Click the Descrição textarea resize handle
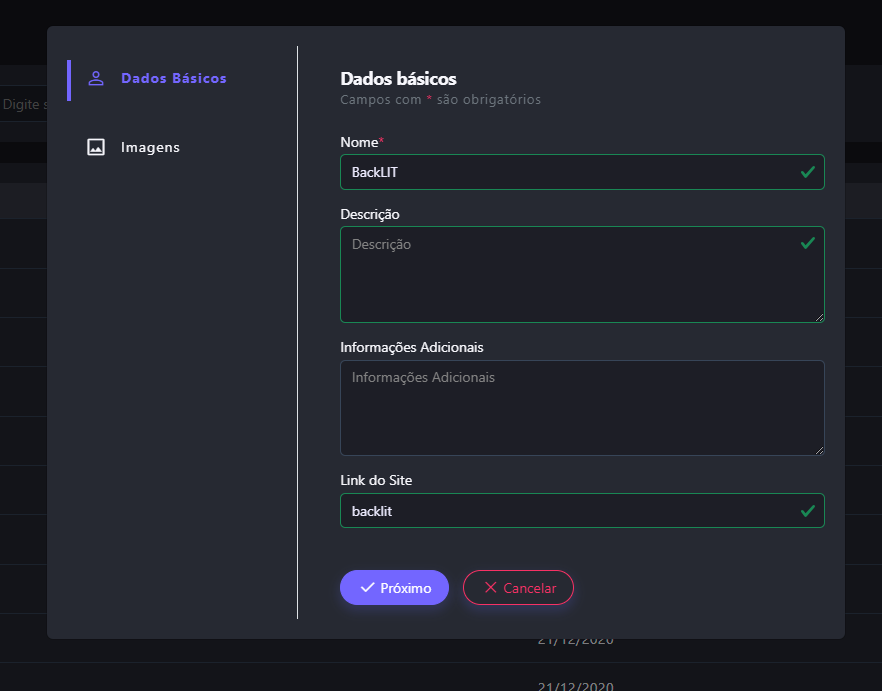The width and height of the screenshot is (882, 691). (819, 317)
